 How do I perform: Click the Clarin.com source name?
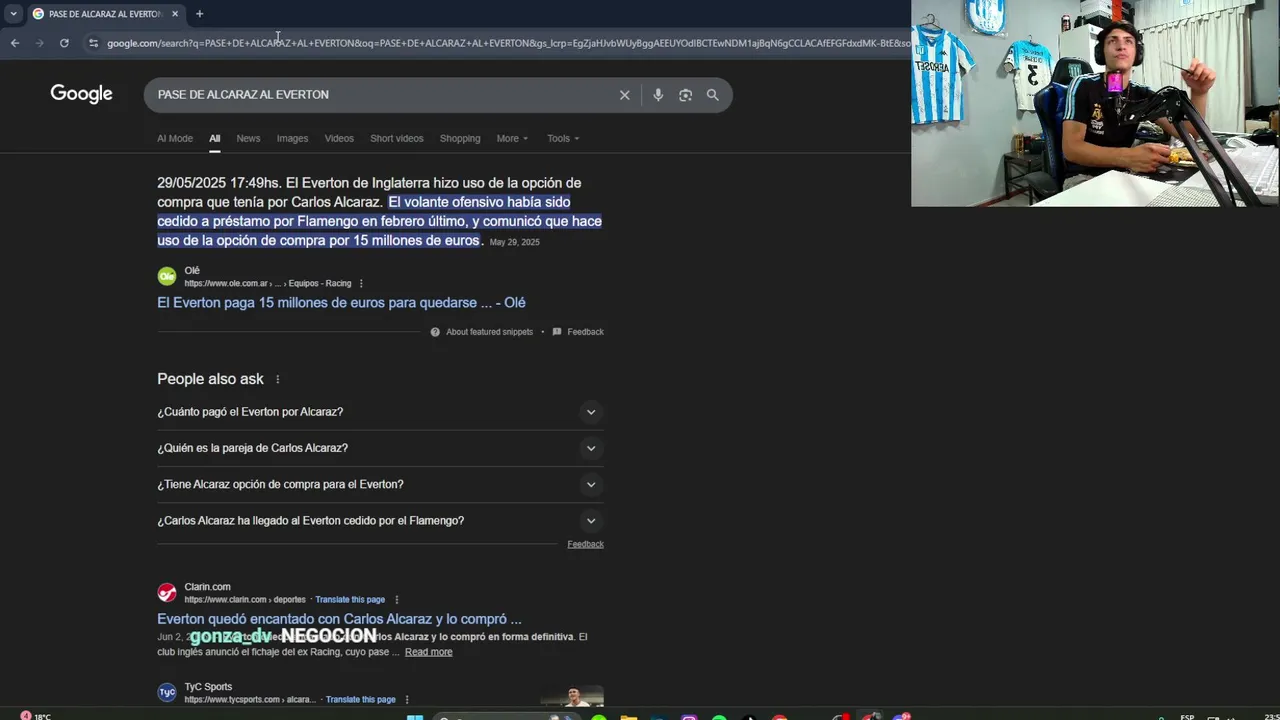[207, 587]
